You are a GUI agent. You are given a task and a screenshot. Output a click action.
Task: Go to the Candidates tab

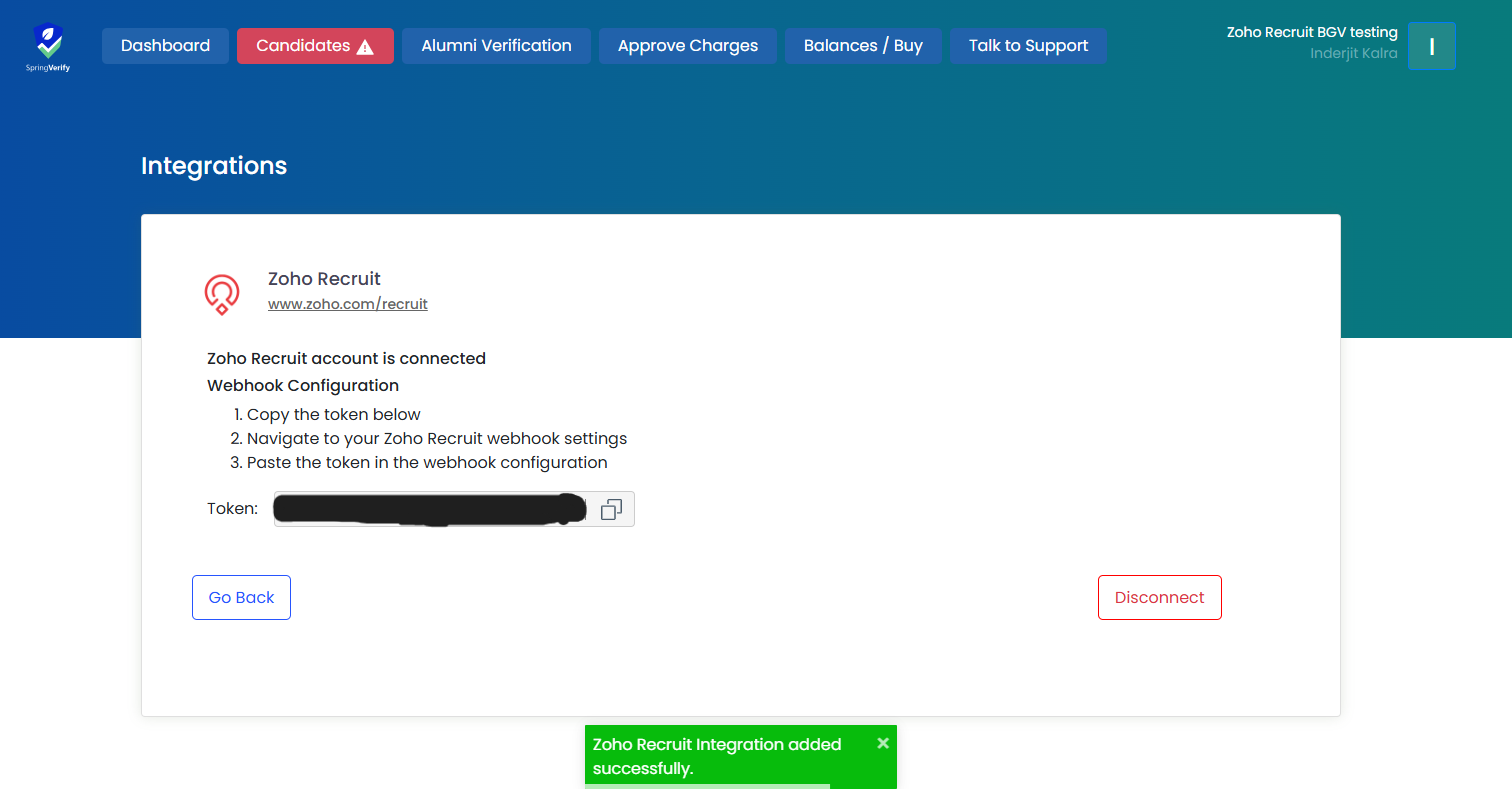(x=315, y=46)
